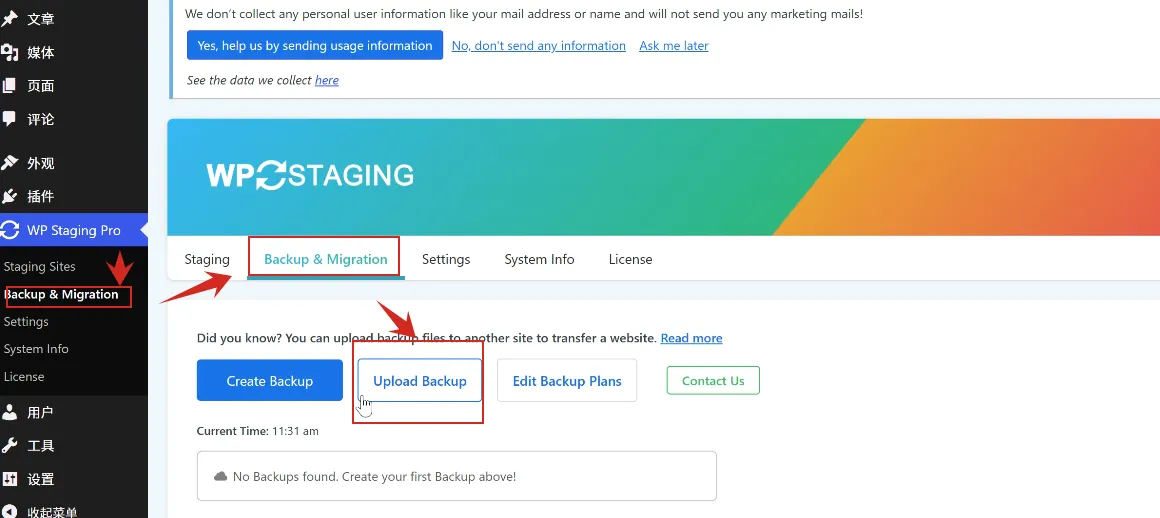The image size is (1160, 518).
Task: Click the Upload Backup button
Action: pyautogui.click(x=419, y=380)
